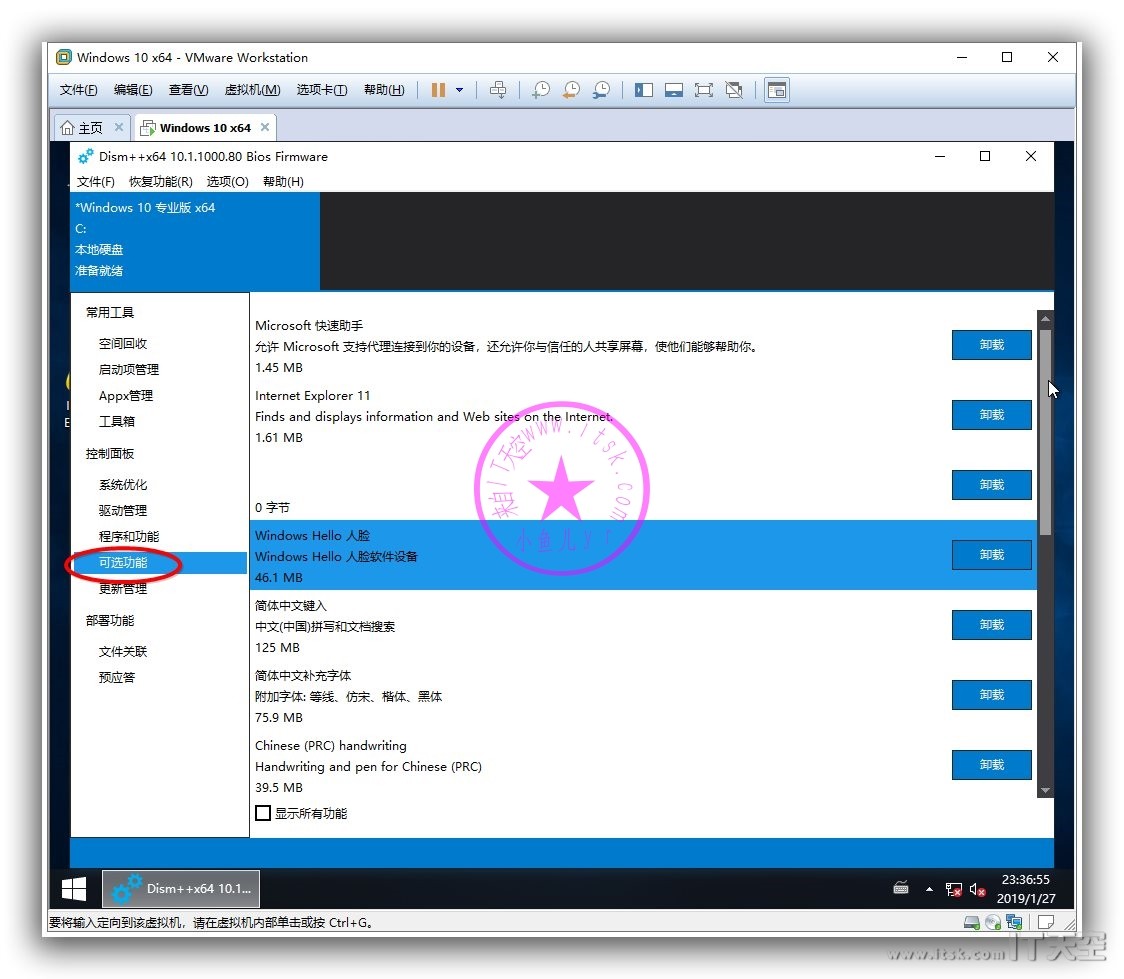Image resolution: width=1124 pixels, height=979 pixels.
Task: Open 驱动管理 in sidebar
Action: 123,510
